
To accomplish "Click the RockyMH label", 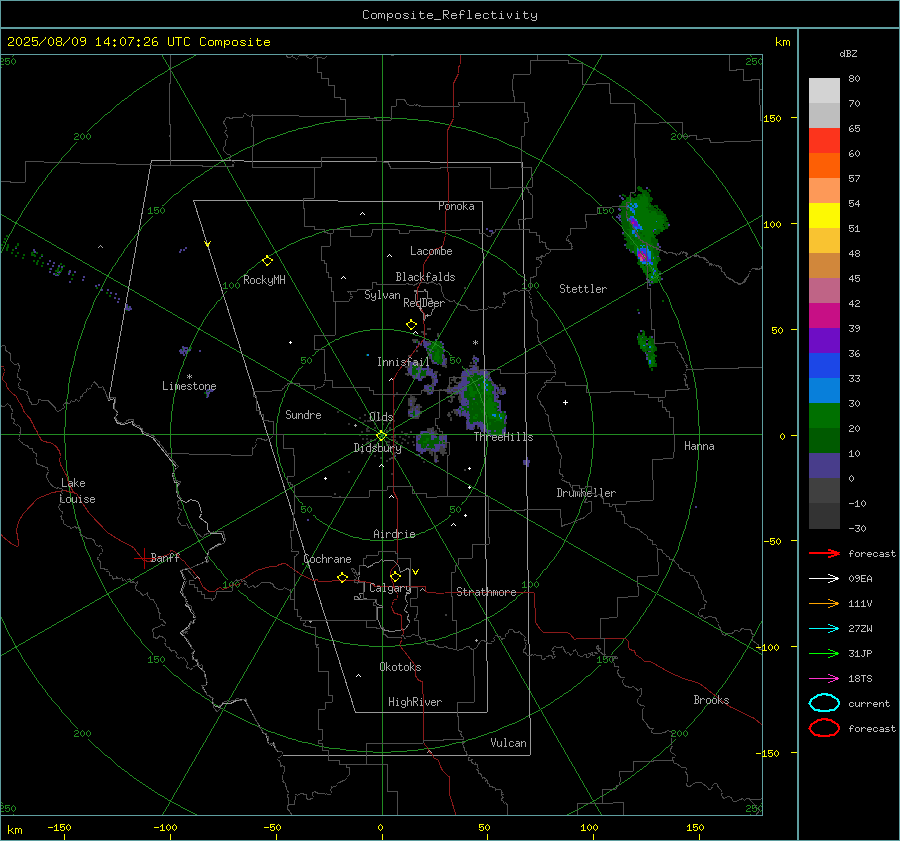I will (x=264, y=280).
